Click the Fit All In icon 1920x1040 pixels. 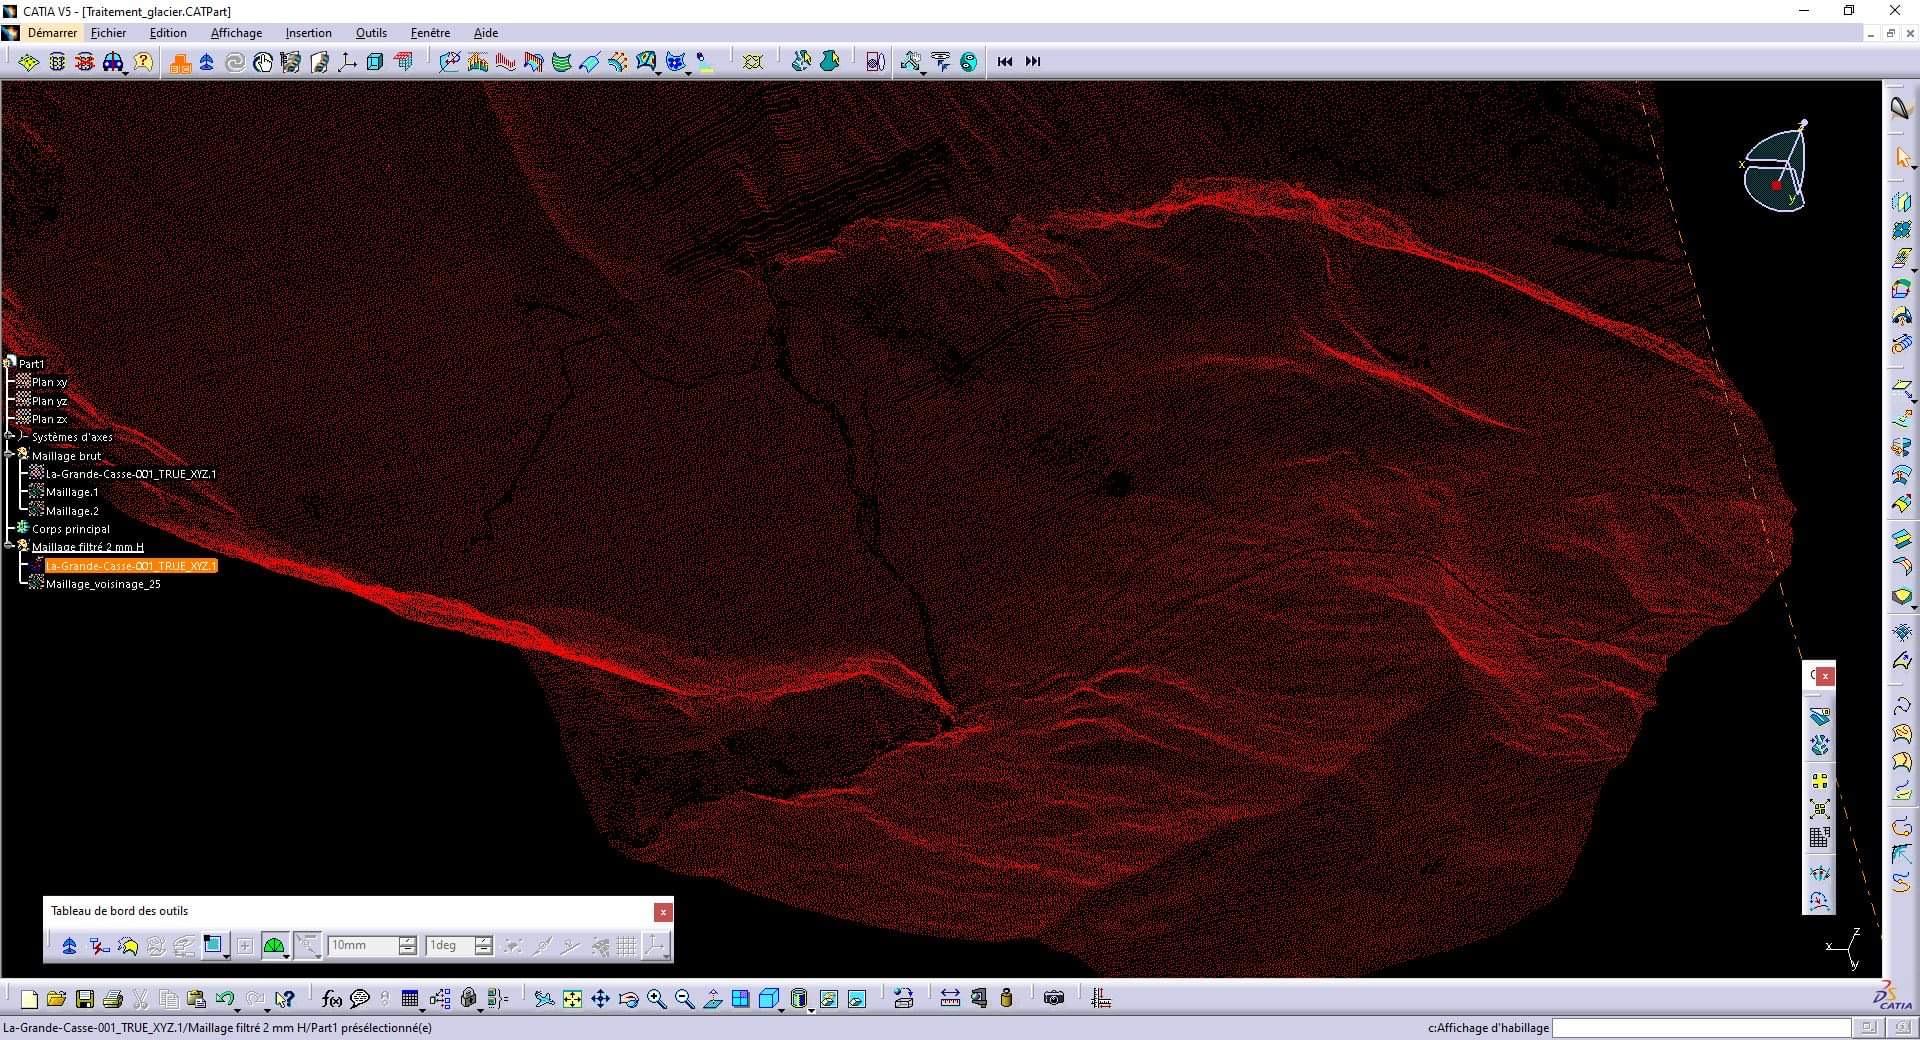pos(572,998)
